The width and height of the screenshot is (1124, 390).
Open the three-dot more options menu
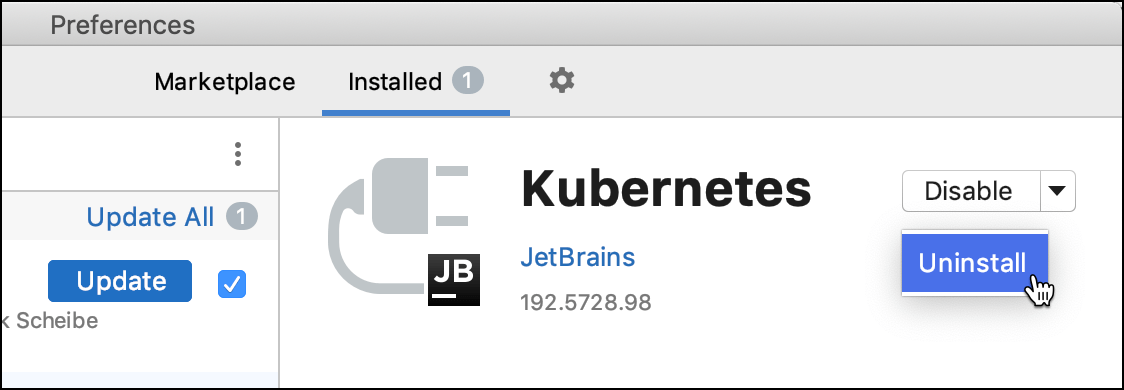click(238, 154)
